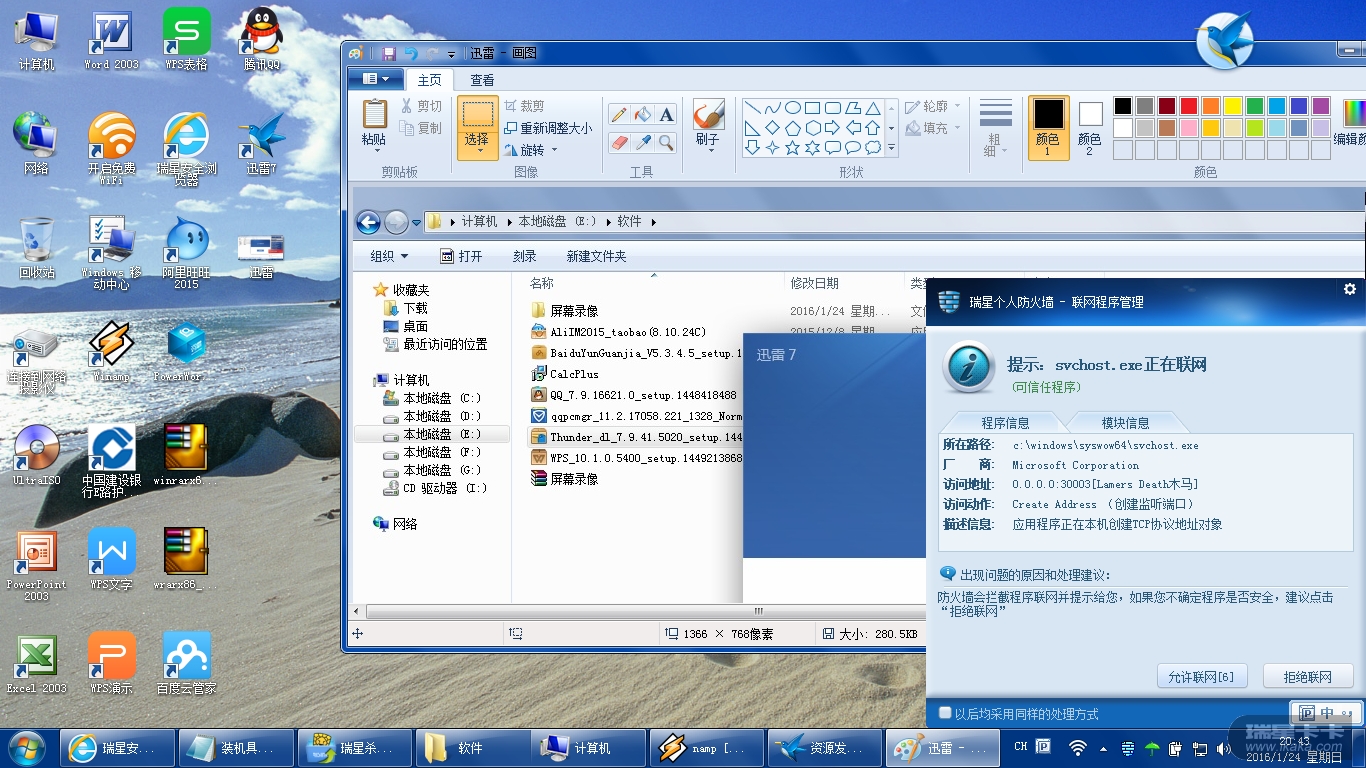Open the 回收站 recycle bin icon
Viewport: 1366px width, 768px height.
(x=37, y=247)
